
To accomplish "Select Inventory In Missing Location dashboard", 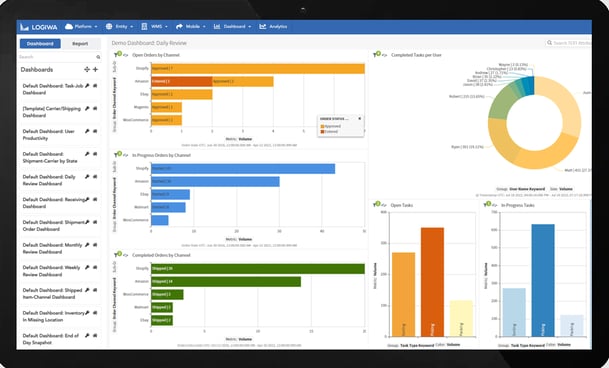I will 54,316.
